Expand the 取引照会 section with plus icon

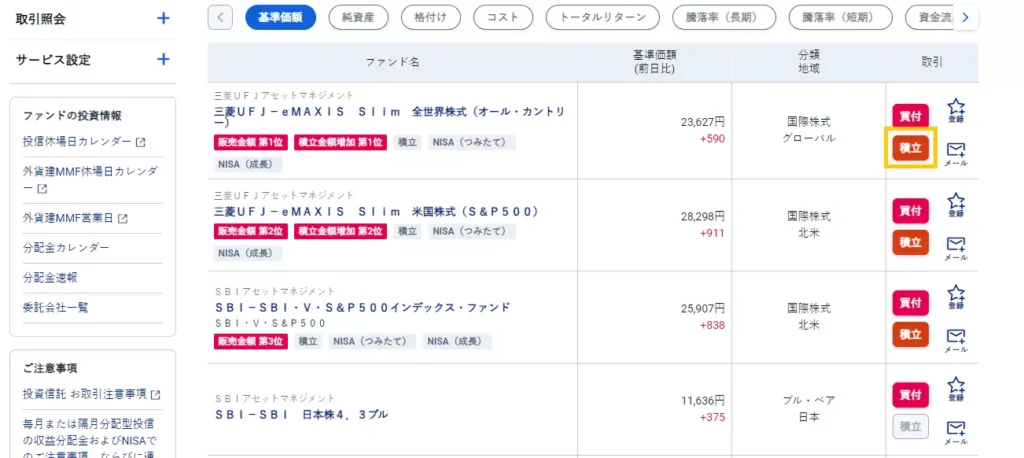click(x=163, y=18)
